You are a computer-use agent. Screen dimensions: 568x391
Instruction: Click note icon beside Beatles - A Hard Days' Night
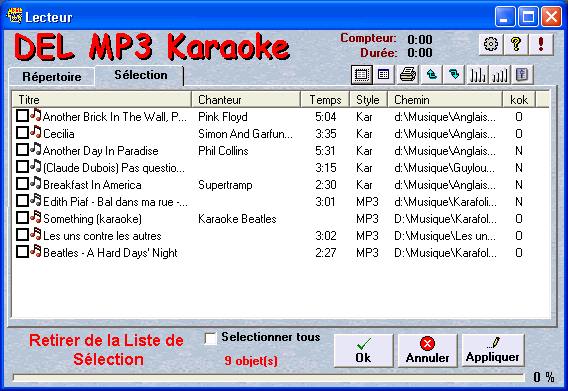click(36, 251)
